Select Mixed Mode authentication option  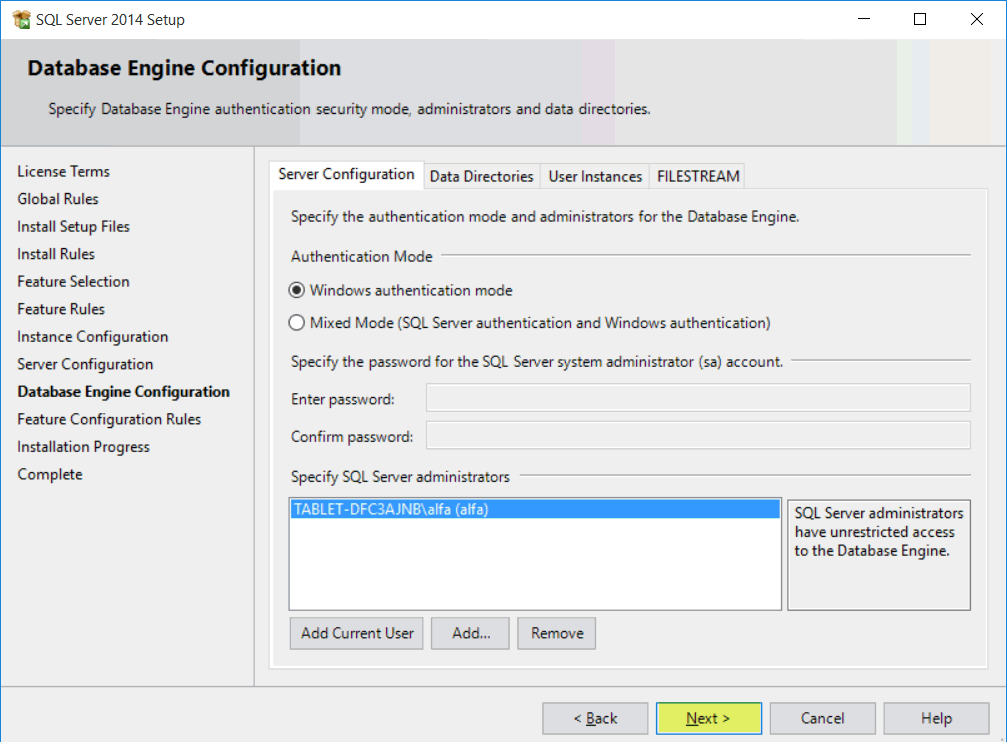(529, 322)
